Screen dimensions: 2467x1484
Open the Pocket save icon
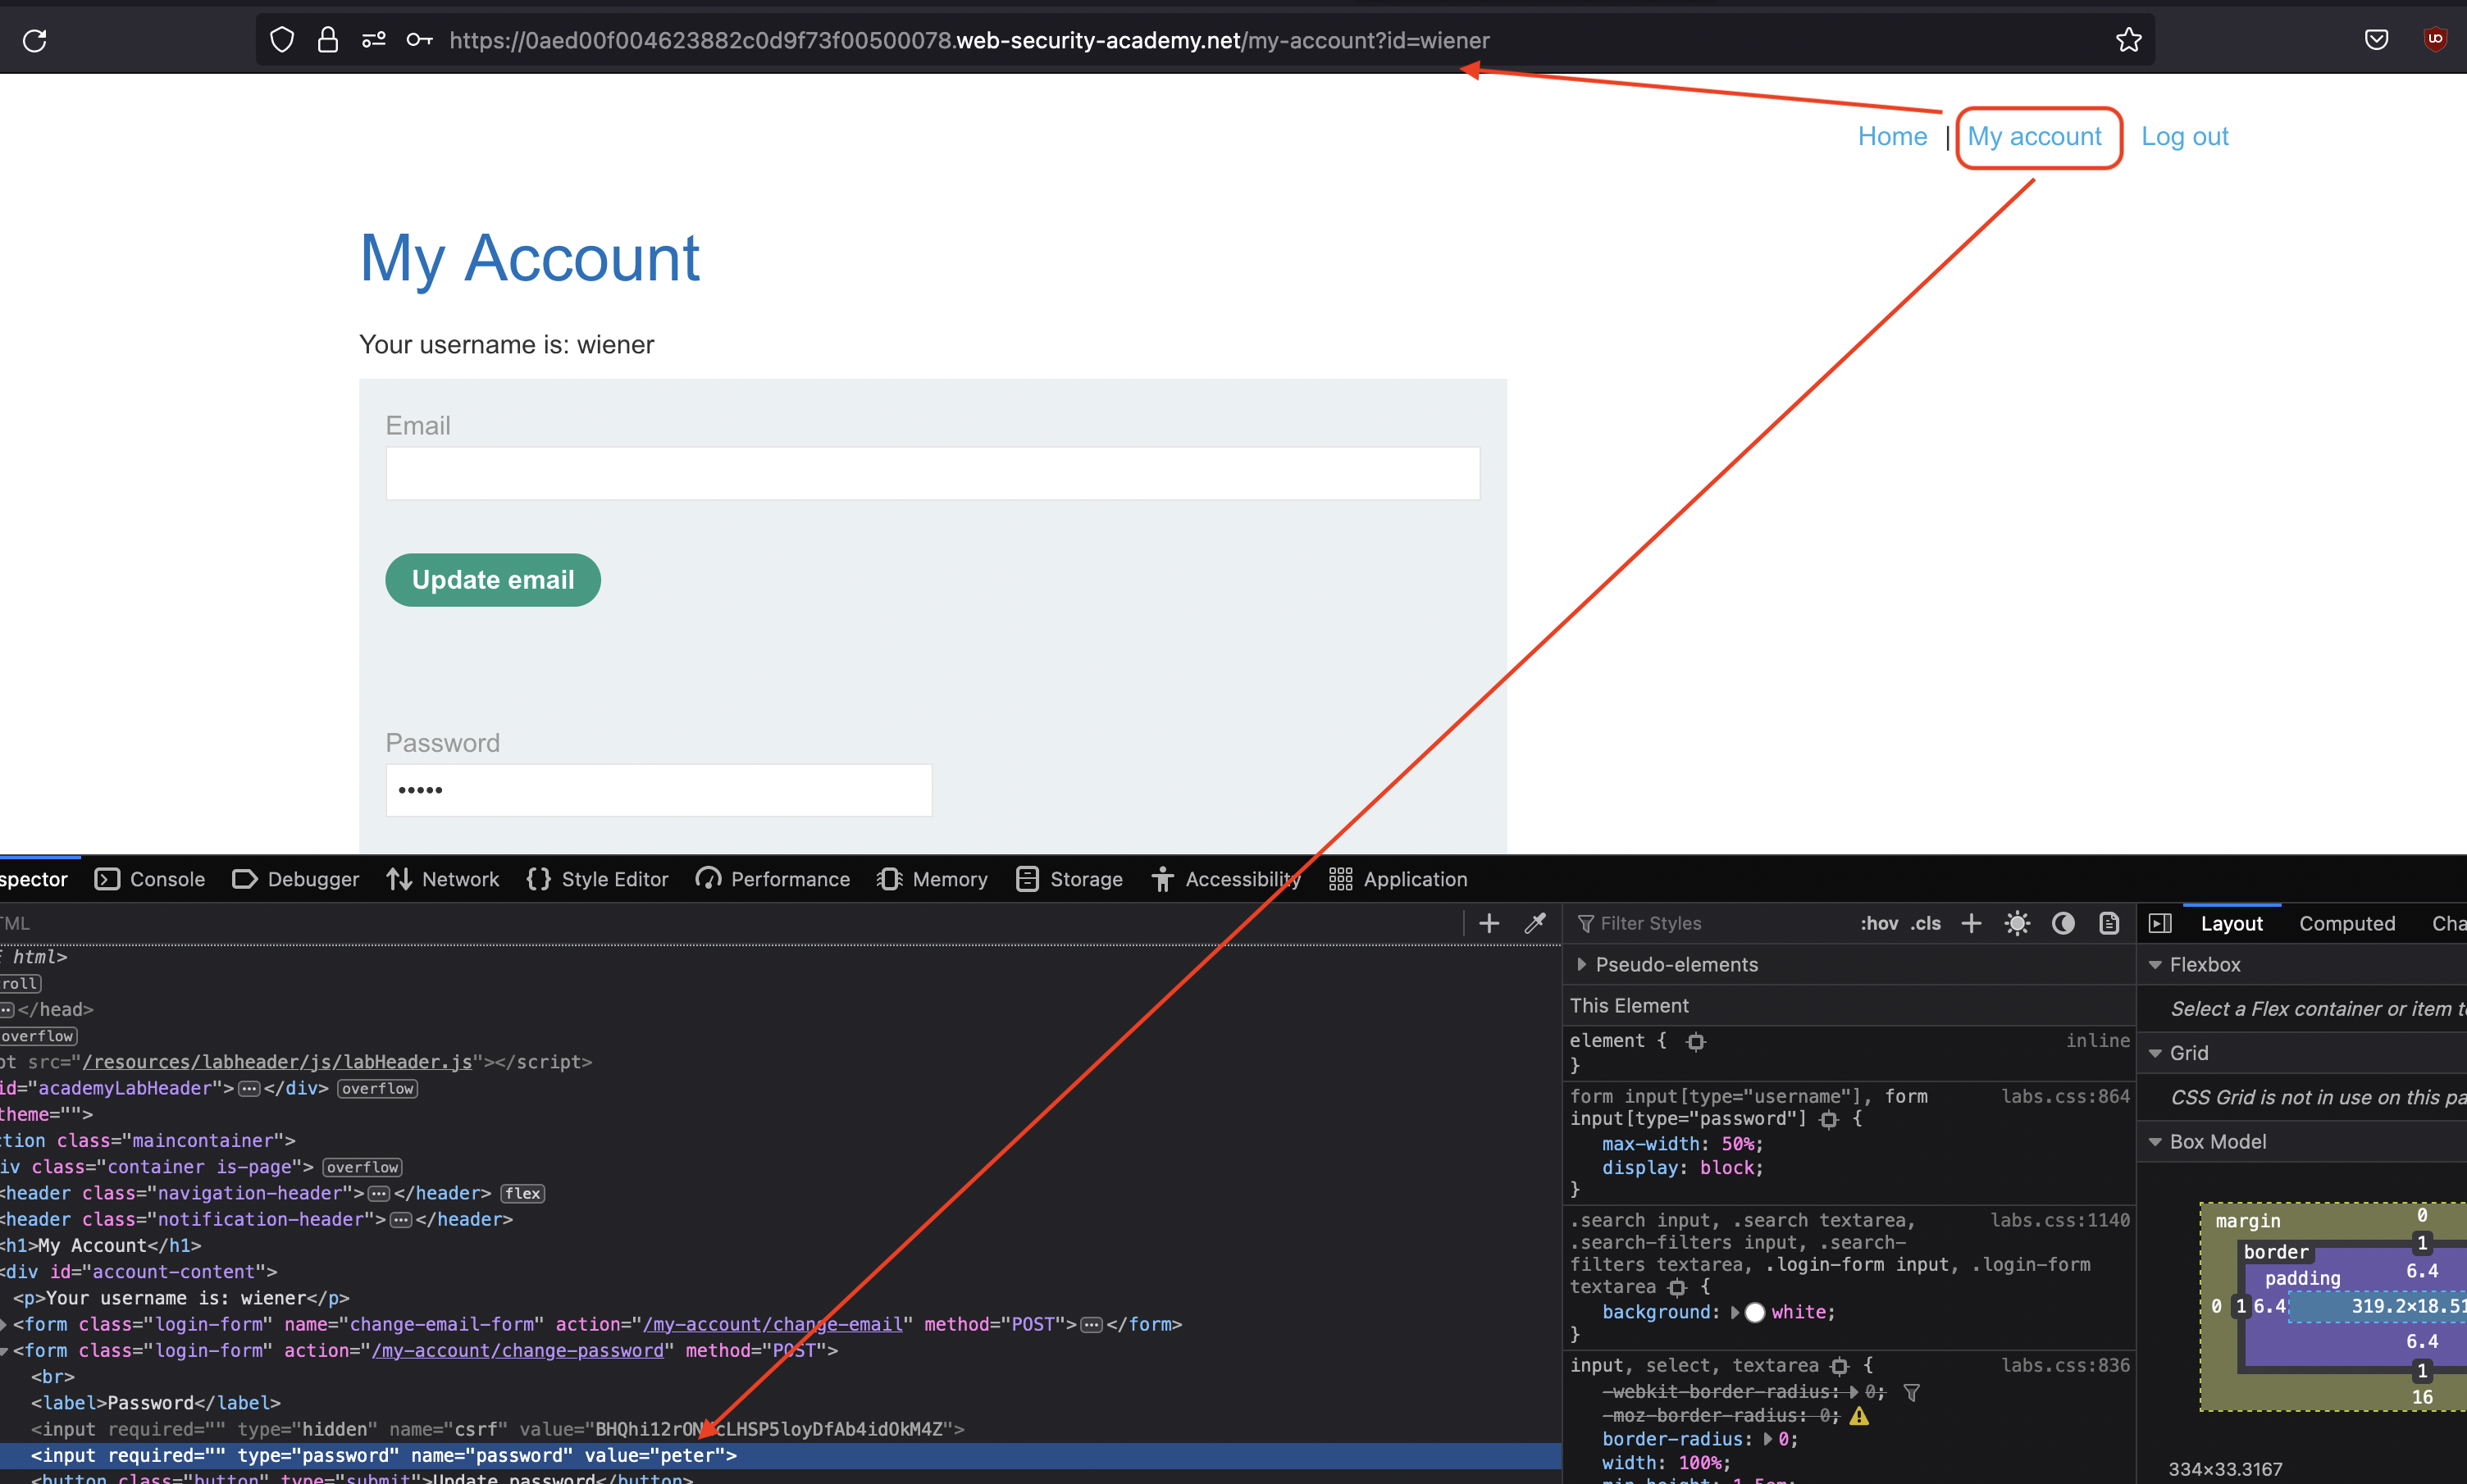click(2376, 40)
